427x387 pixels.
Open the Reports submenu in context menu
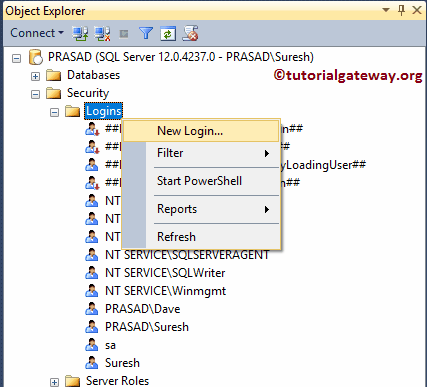[201, 209]
